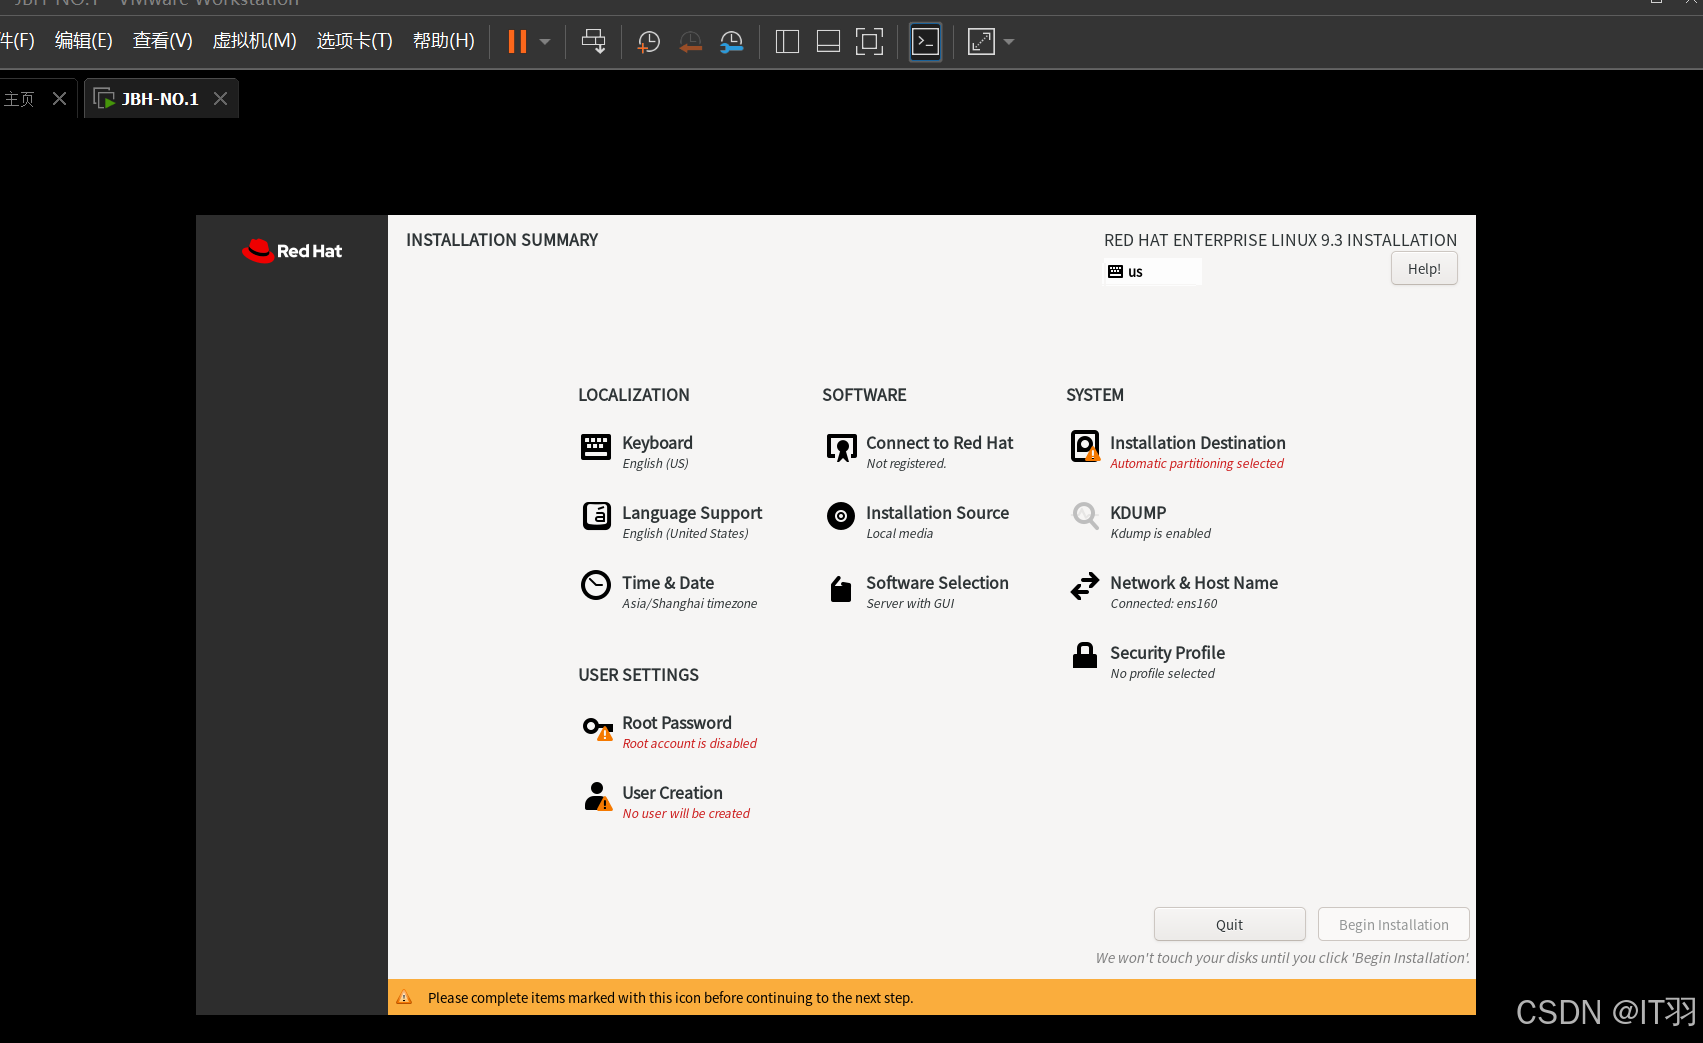Screen dimensions: 1703x1043
Task: Click the warning icon in orange bar
Action: (404, 997)
